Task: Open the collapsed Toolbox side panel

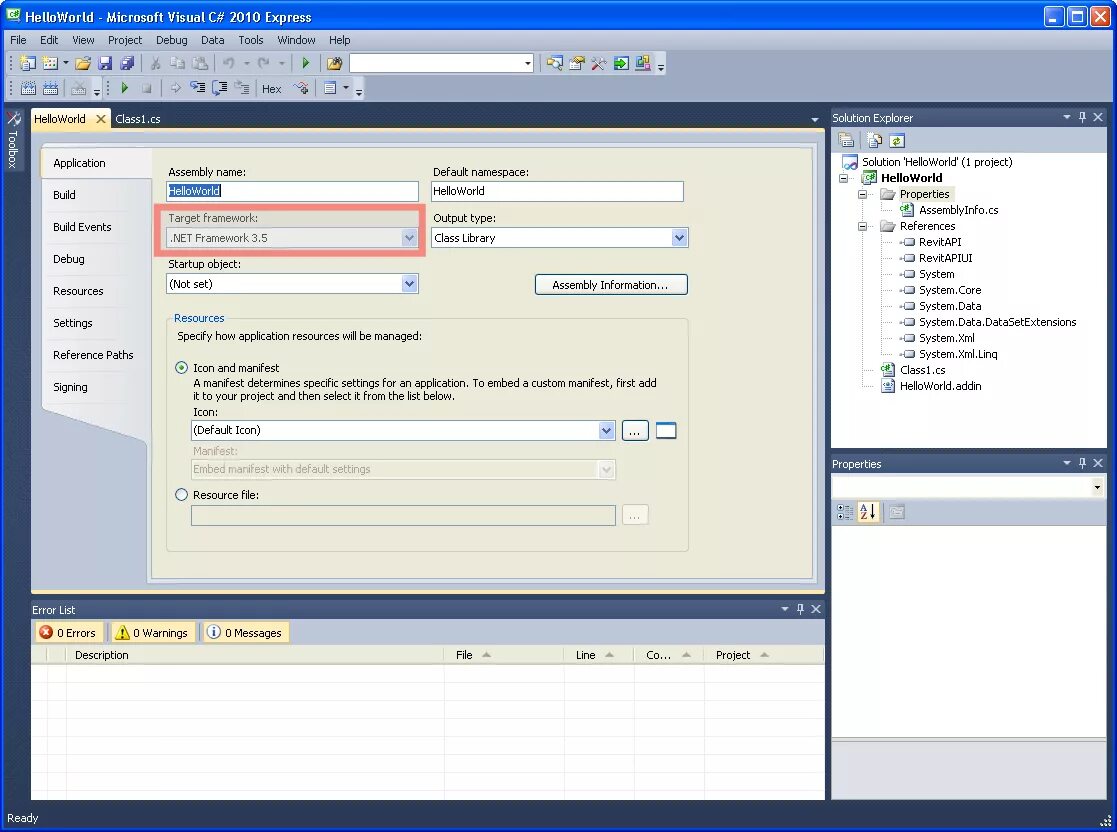Action: tap(13, 140)
